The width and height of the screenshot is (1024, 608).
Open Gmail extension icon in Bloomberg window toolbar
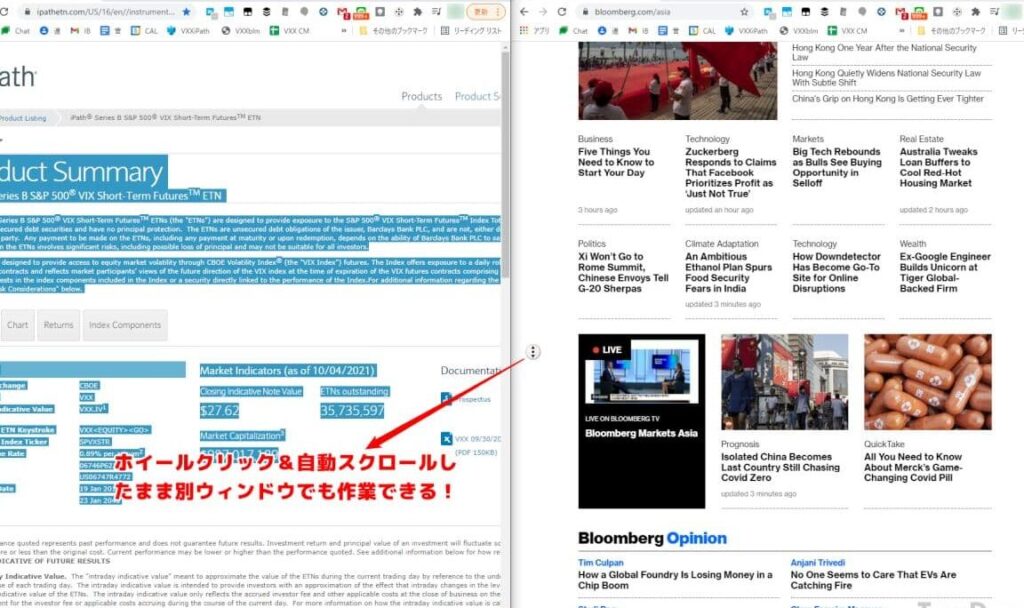[901, 12]
